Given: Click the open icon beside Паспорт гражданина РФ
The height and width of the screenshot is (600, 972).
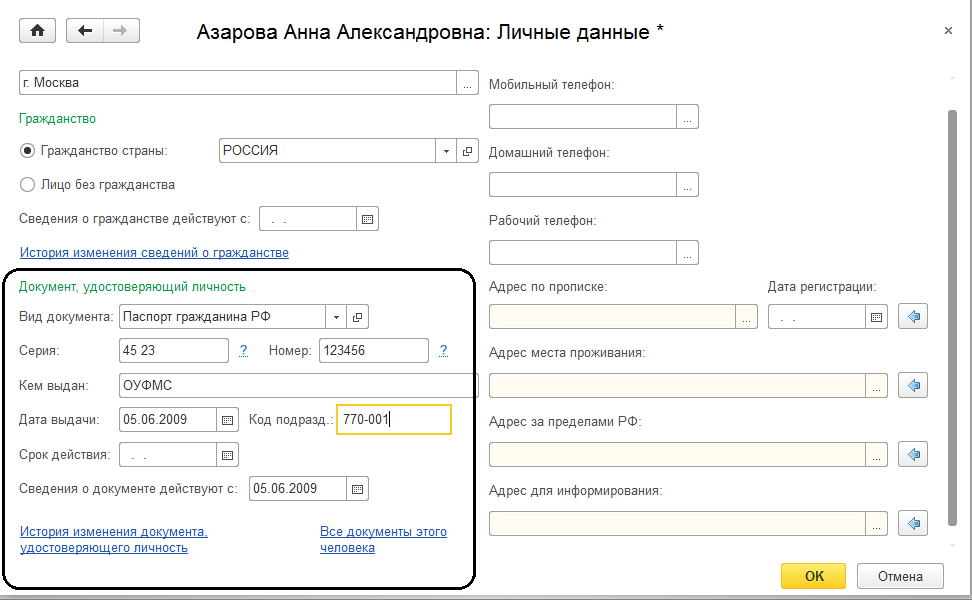Looking at the screenshot, I should [x=357, y=317].
